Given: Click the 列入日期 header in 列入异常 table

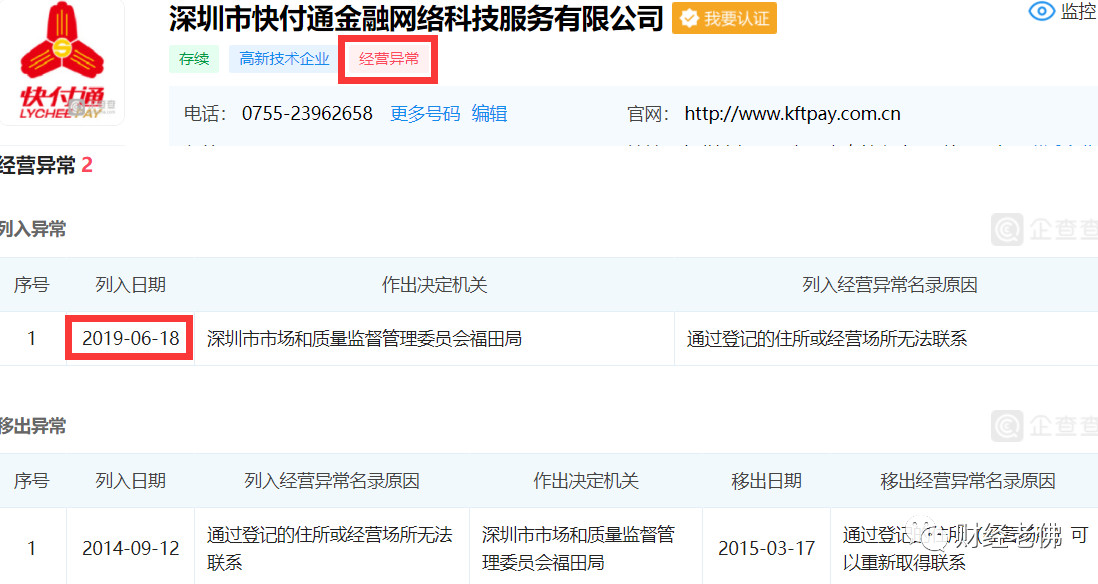Looking at the screenshot, I should pos(130,285).
